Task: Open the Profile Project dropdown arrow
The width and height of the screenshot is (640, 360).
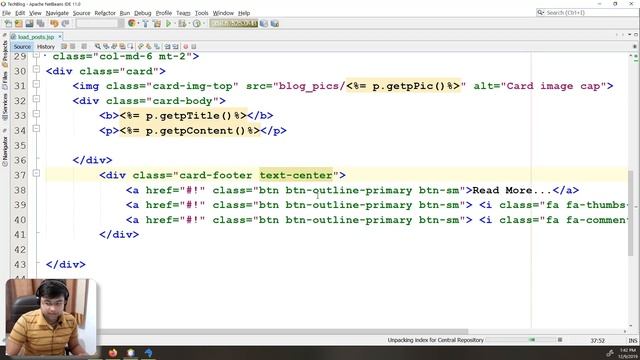Action: 204,24
